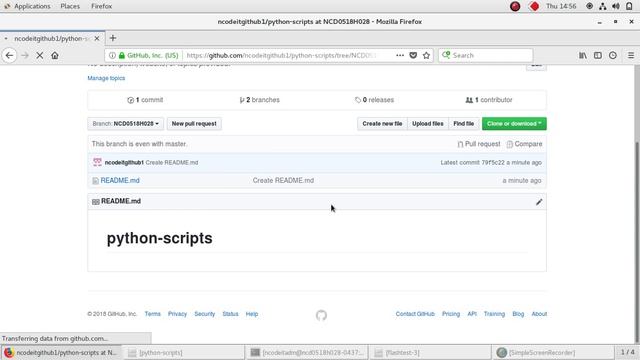Open the 0 releases link

[x=374, y=100]
